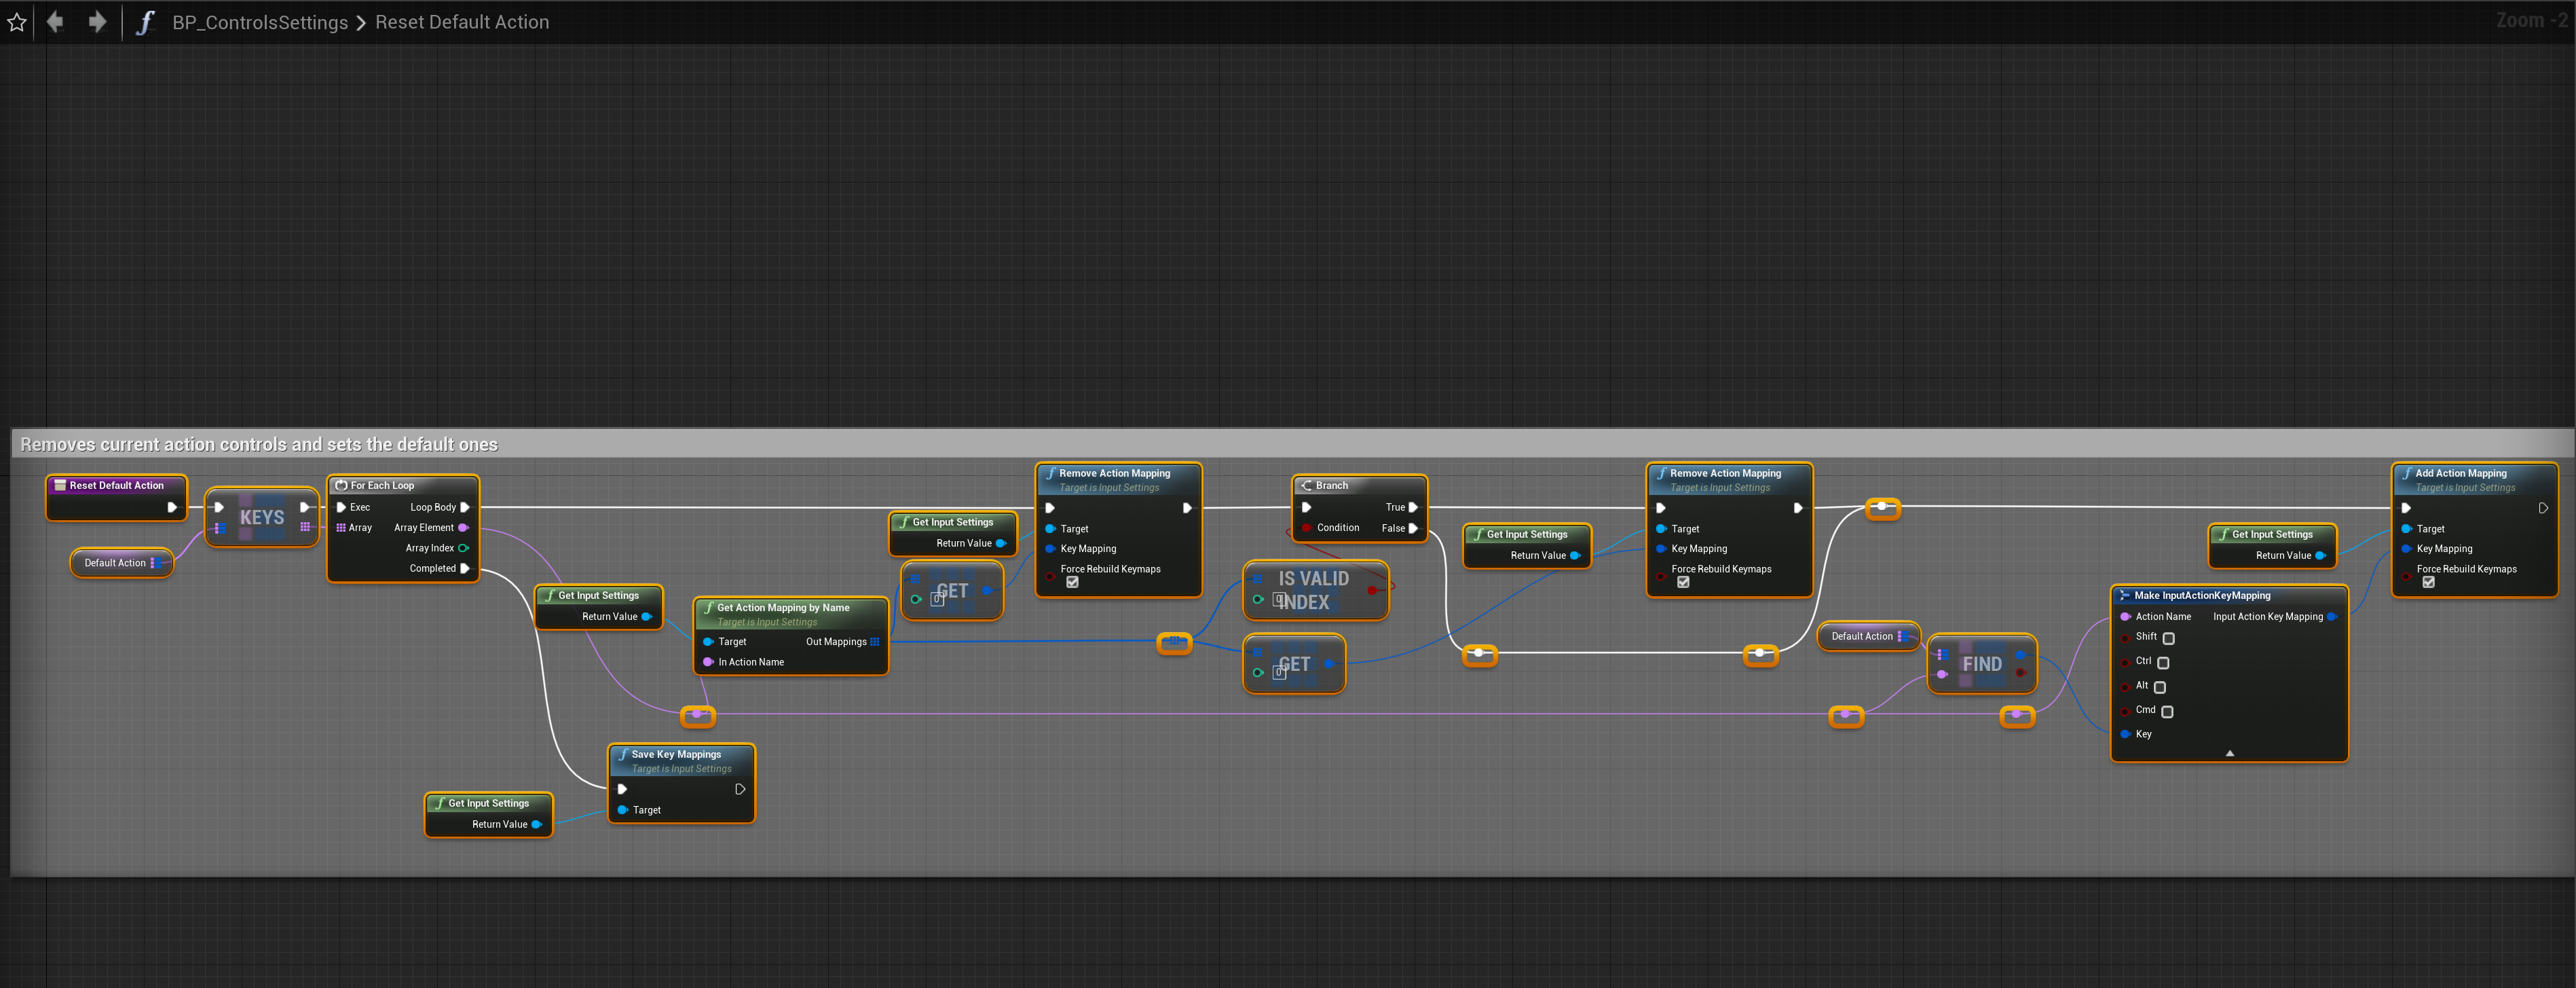Click the bookmark star icon in breadcrumb bar

coord(17,22)
